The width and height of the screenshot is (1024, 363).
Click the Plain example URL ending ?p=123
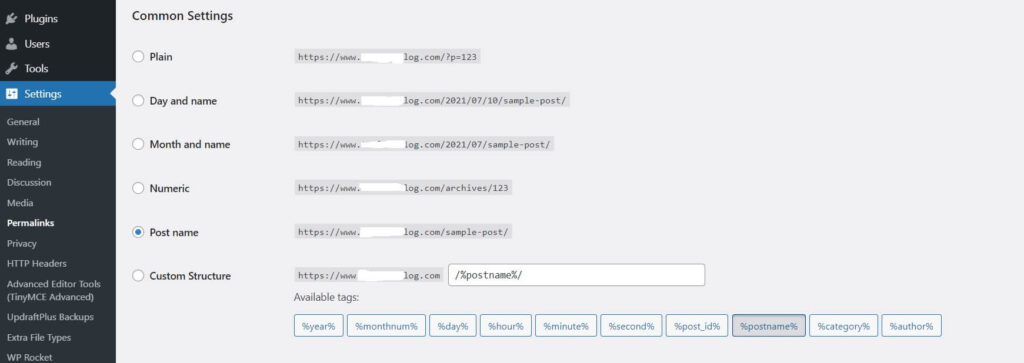pos(388,57)
